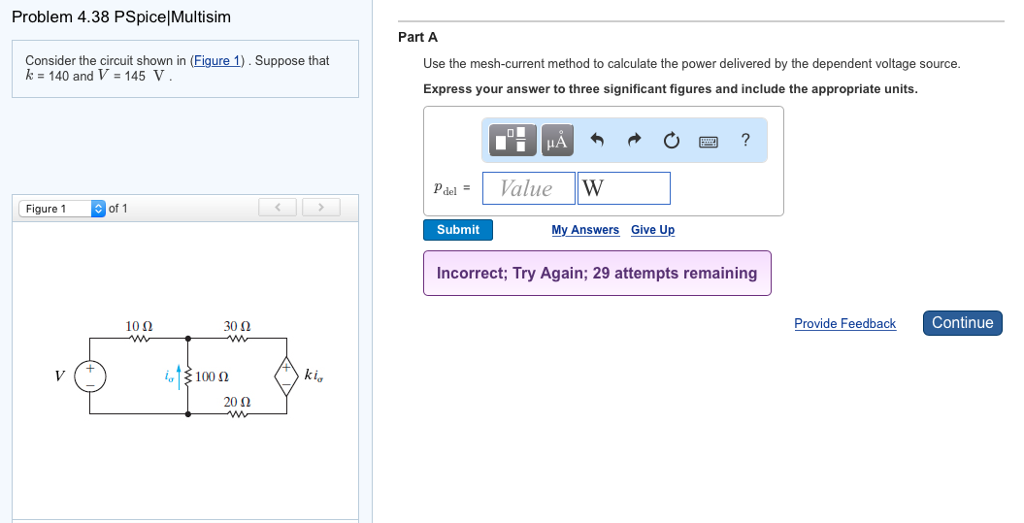
Task: Open the µÅ symbols/units button
Action: [557, 140]
